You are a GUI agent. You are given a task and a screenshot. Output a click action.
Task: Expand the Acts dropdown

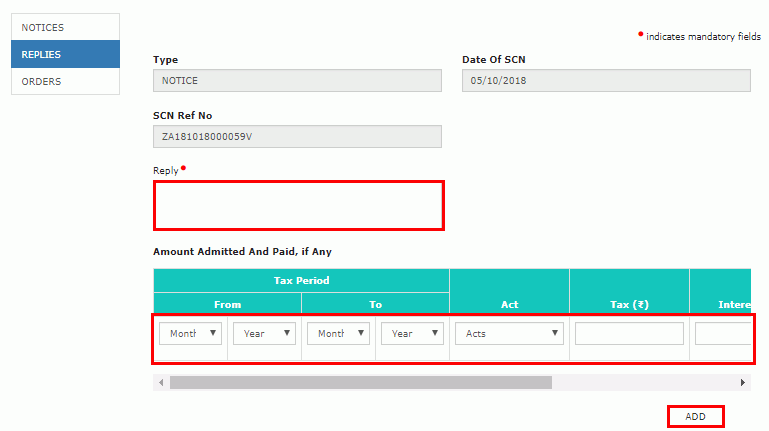pyautogui.click(x=510, y=333)
